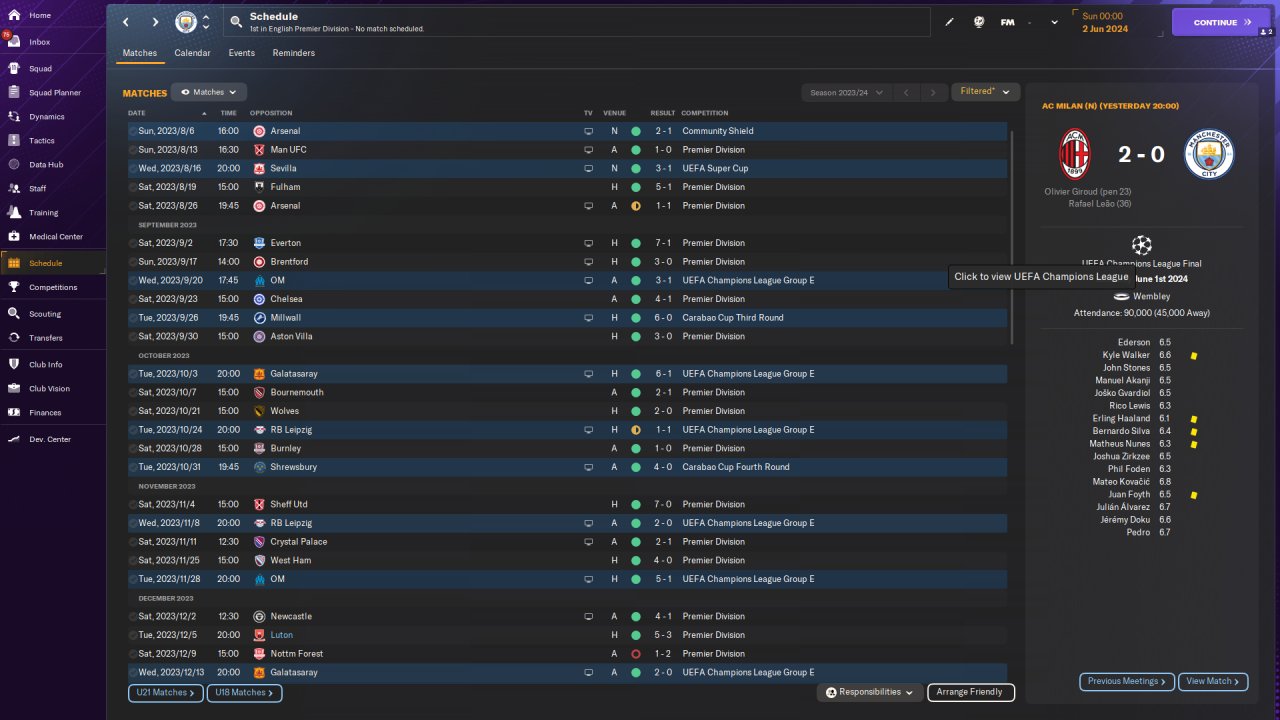This screenshot has width=1280, height=720.
Task: Click the help globe icon in the top bar
Action: pos(979,22)
